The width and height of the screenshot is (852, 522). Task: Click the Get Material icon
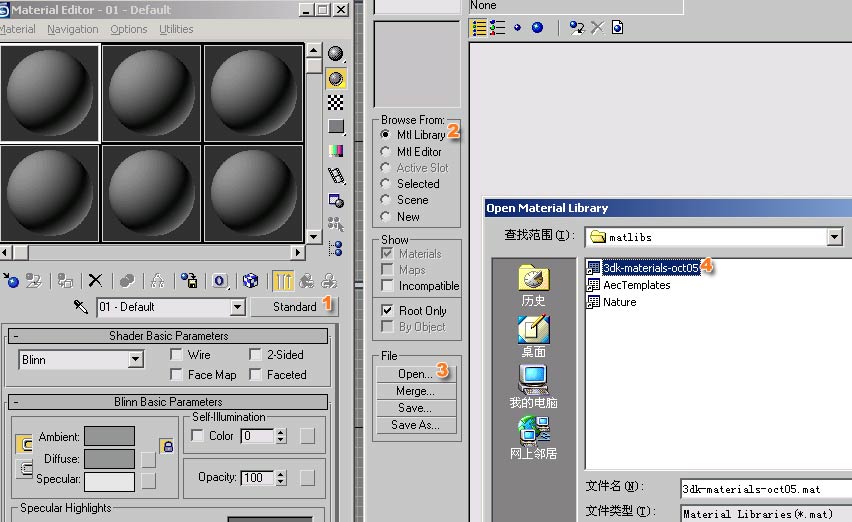pos(11,281)
